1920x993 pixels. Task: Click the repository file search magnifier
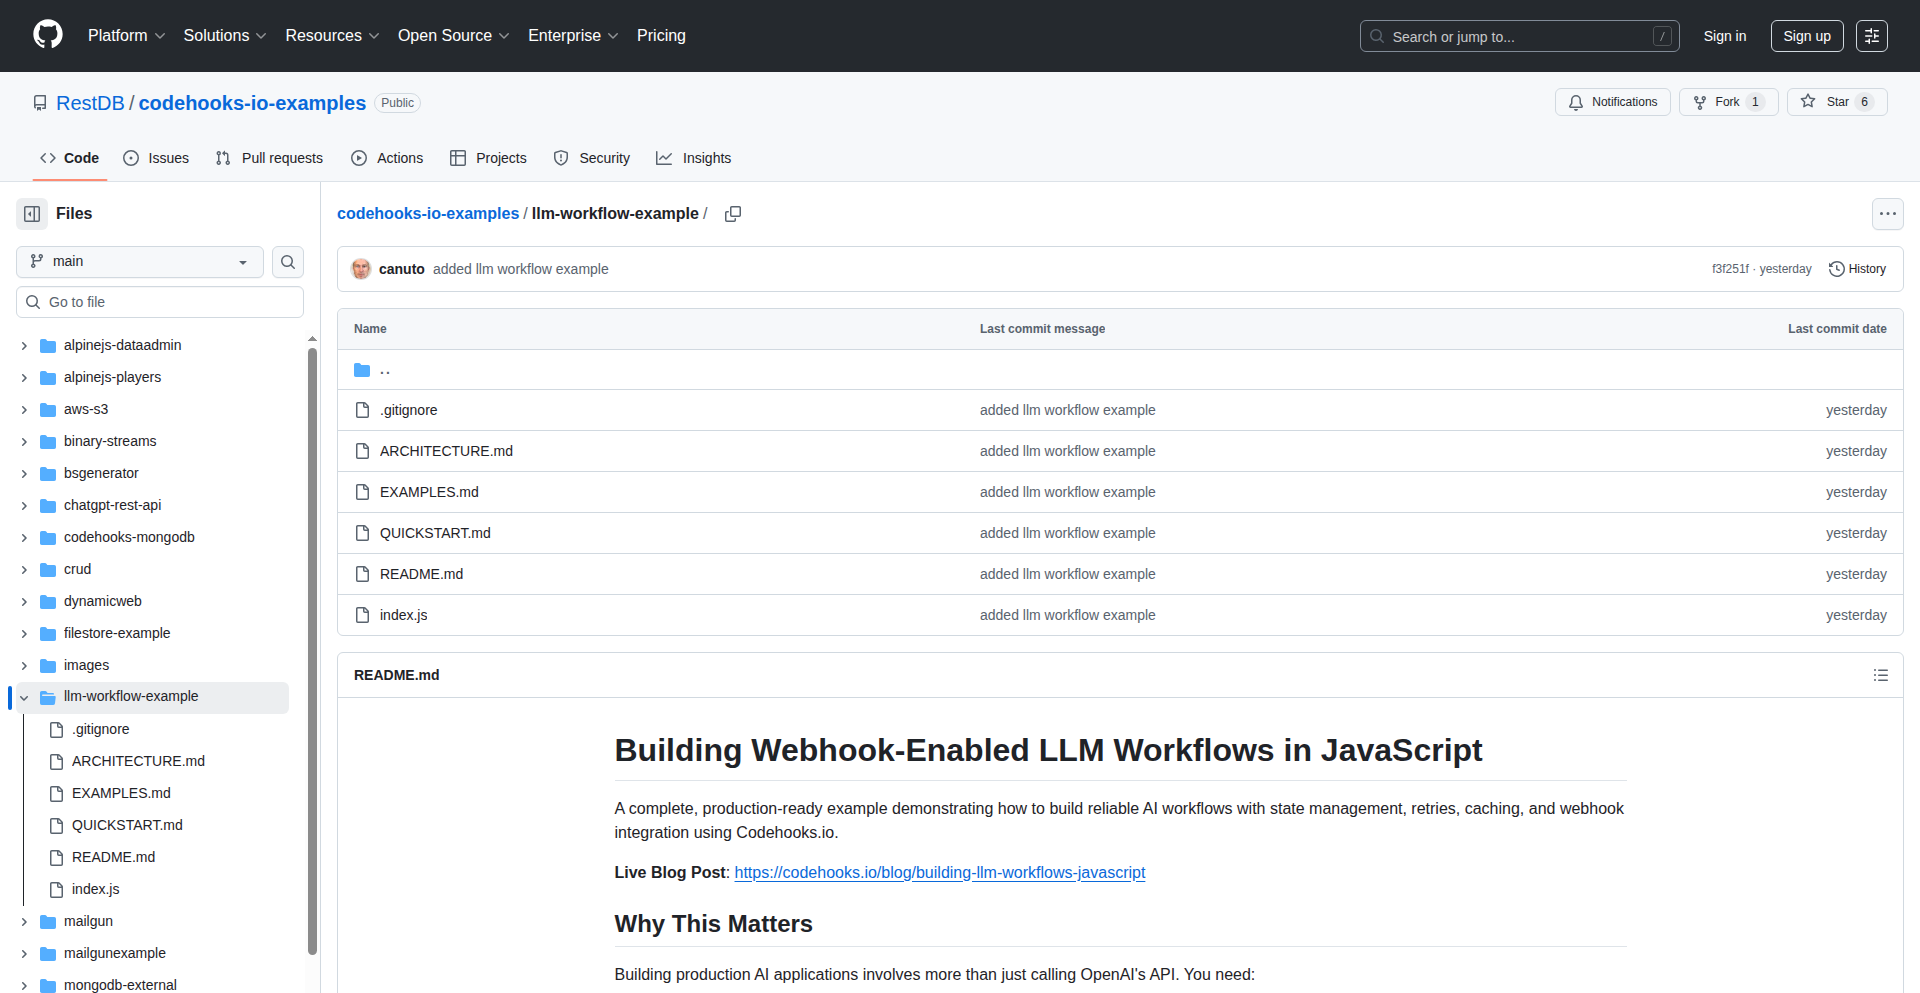click(x=288, y=262)
